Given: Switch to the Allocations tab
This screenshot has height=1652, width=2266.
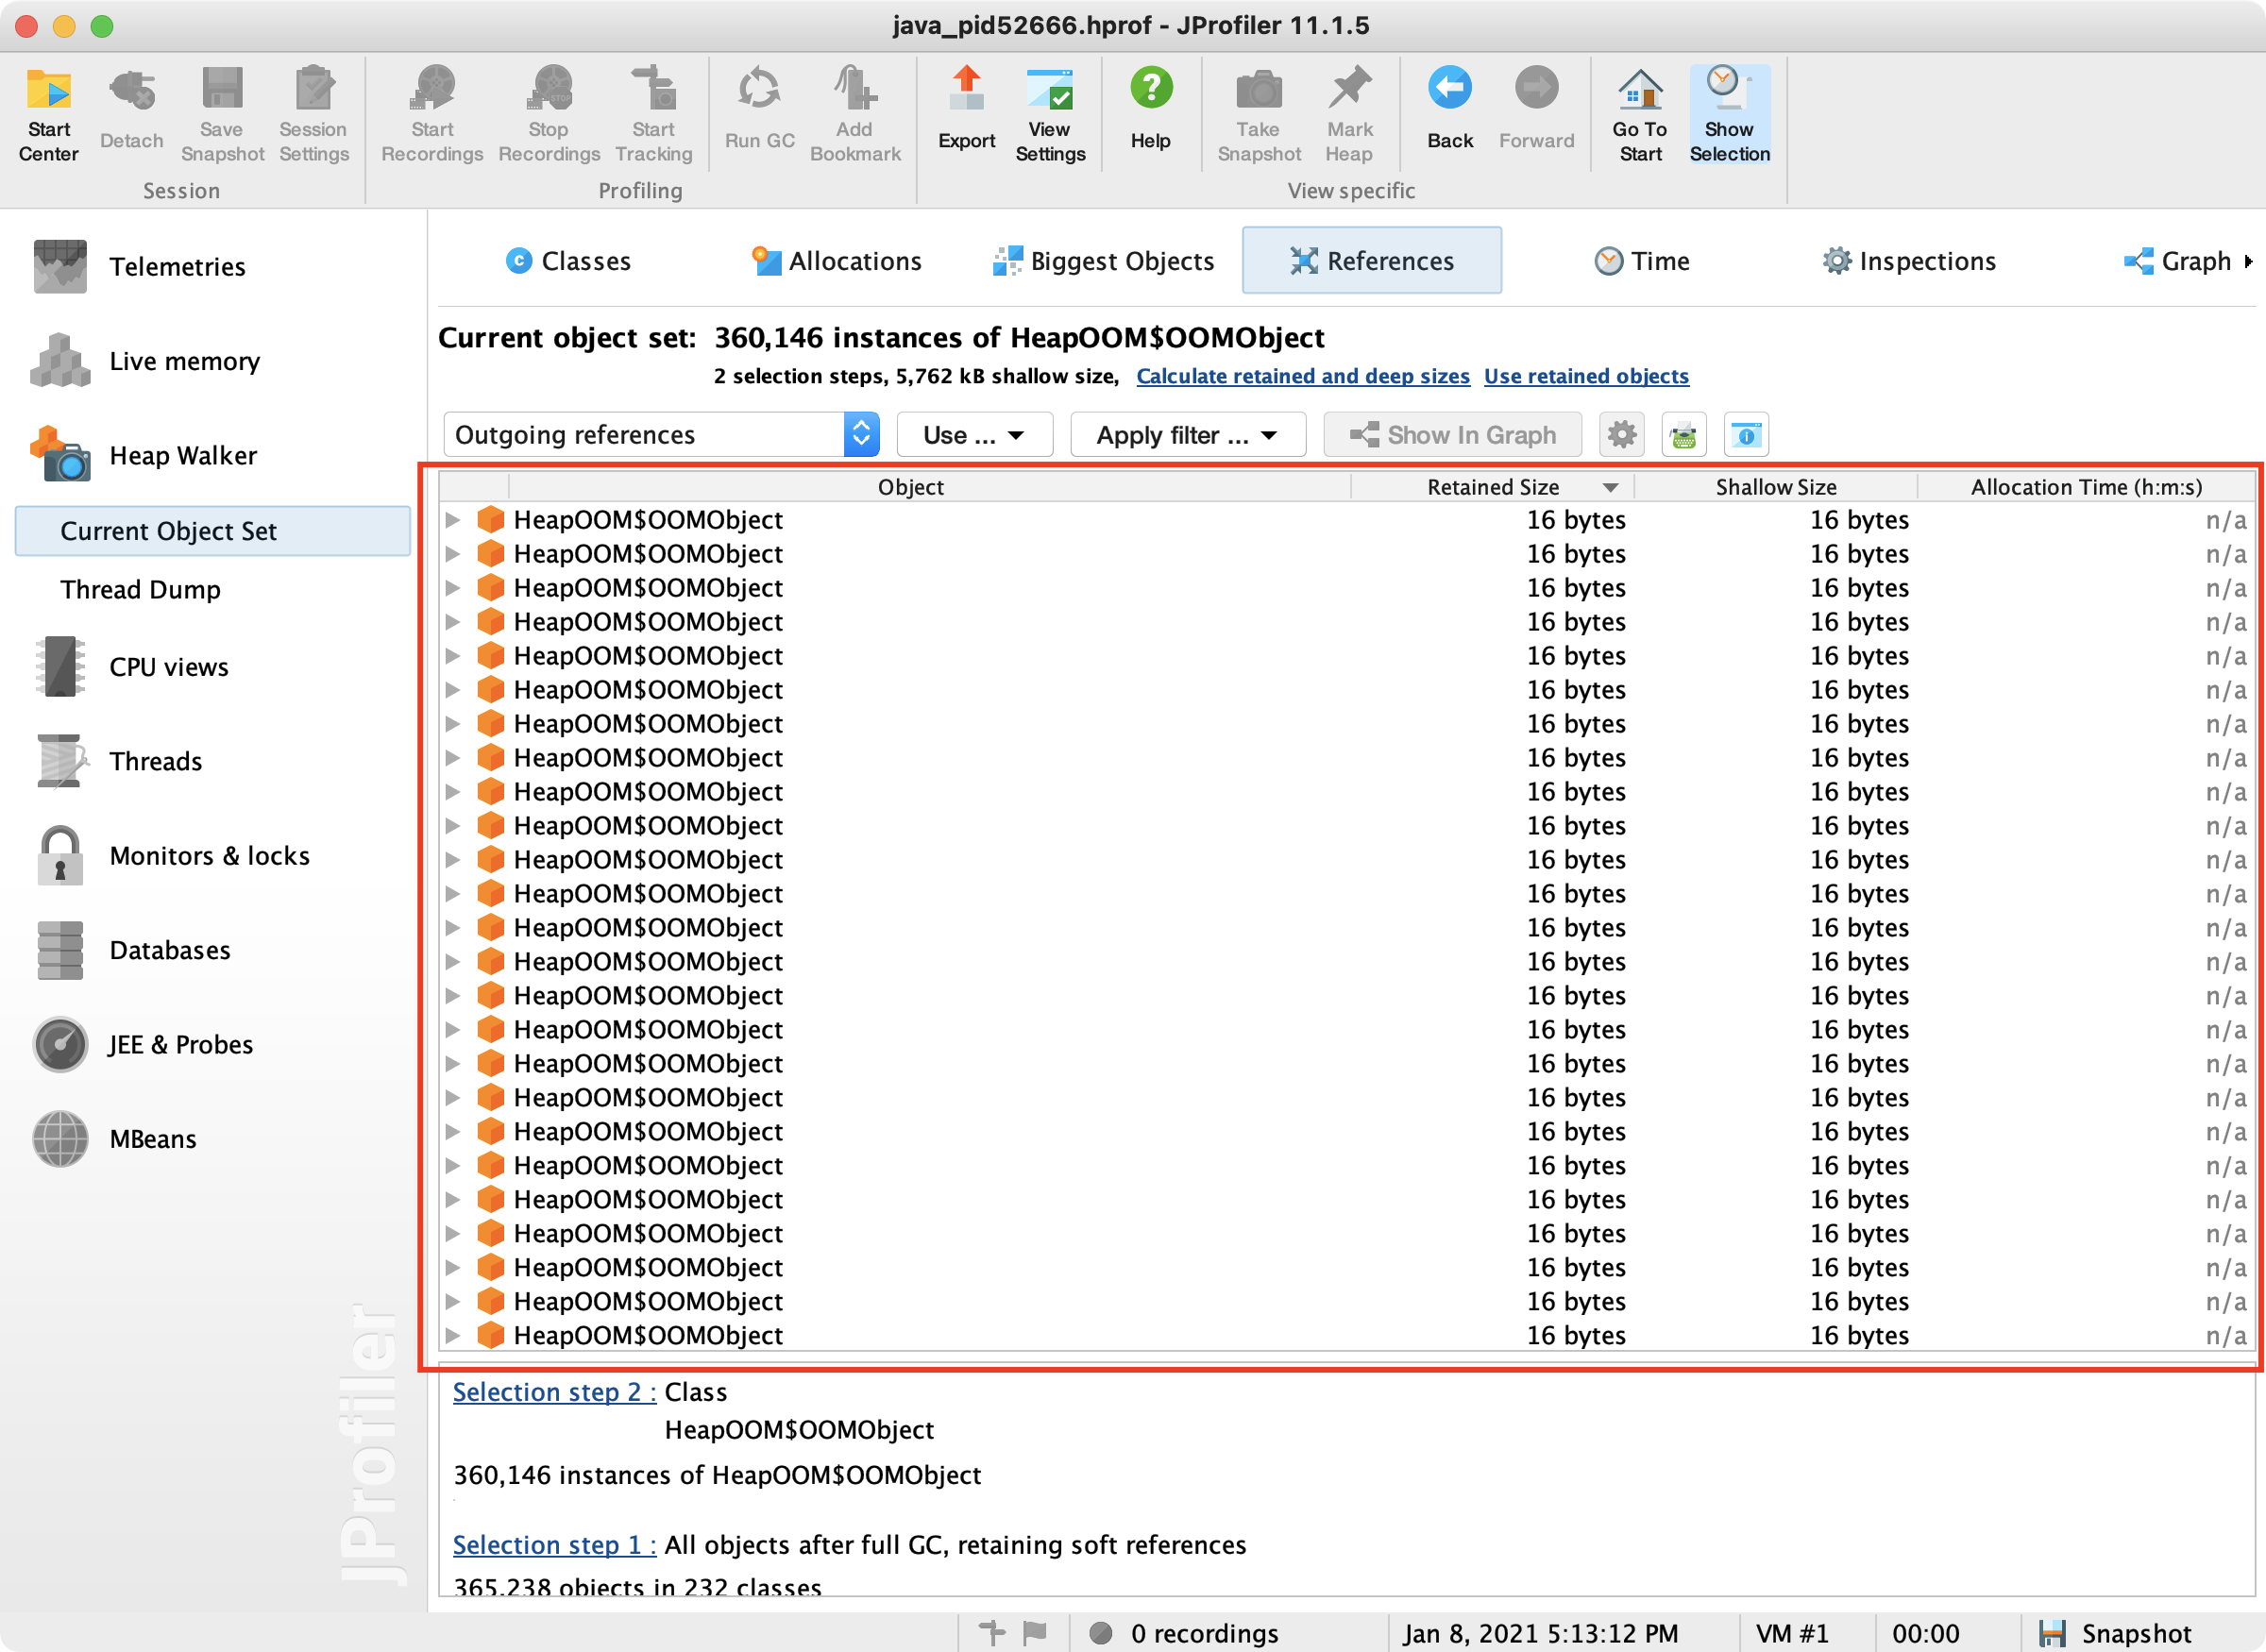Looking at the screenshot, I should 836,261.
